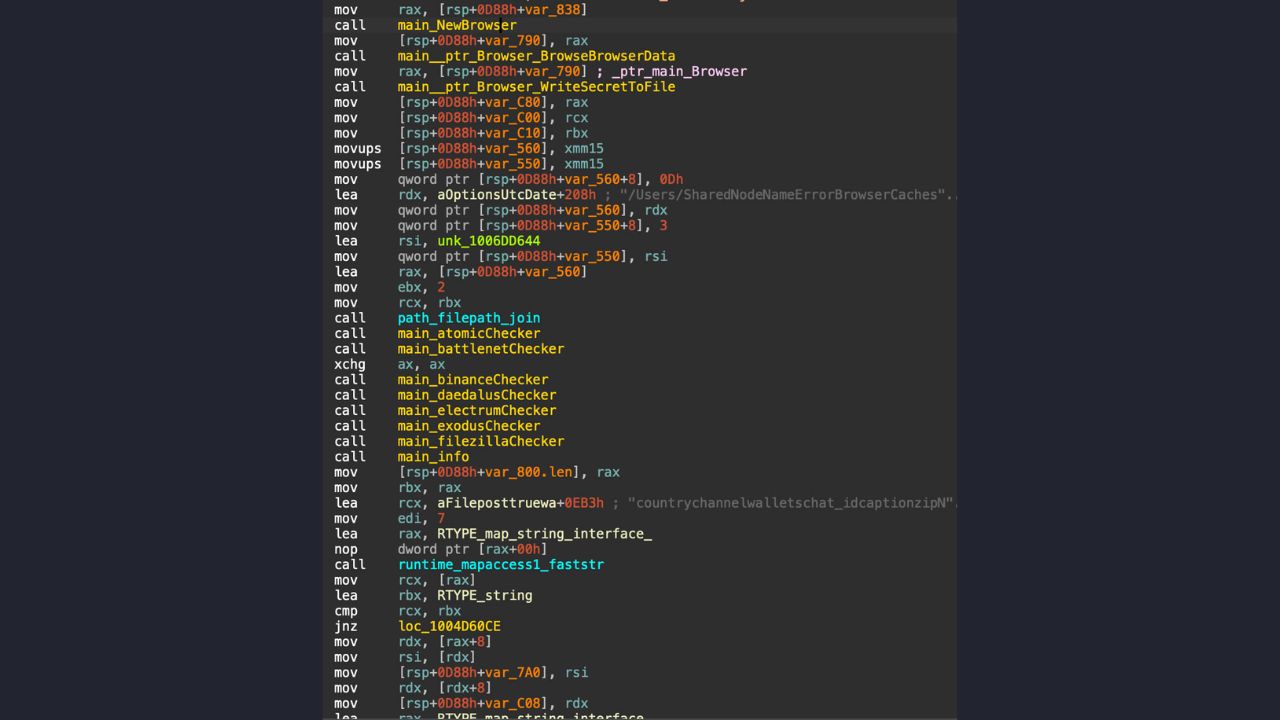
Task: Select main__ptr_Browser_BrowseBrowserData function name
Action: (x=536, y=56)
